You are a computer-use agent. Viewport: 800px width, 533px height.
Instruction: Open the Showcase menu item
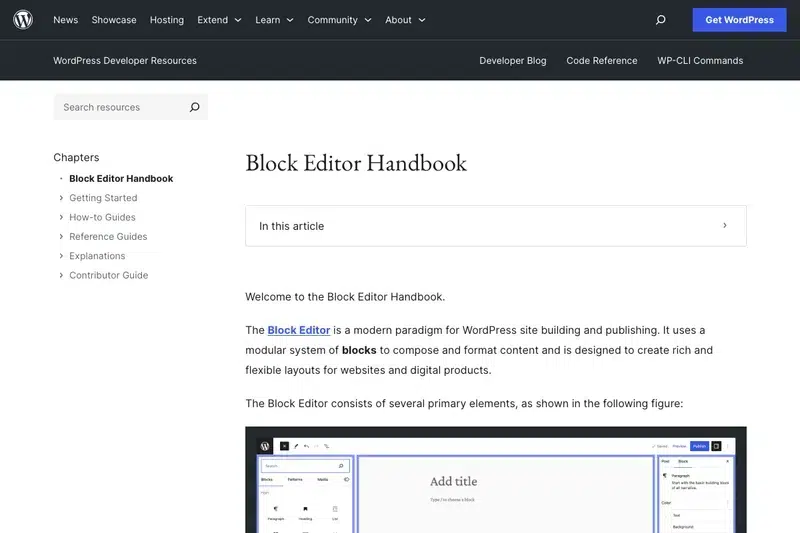114,20
